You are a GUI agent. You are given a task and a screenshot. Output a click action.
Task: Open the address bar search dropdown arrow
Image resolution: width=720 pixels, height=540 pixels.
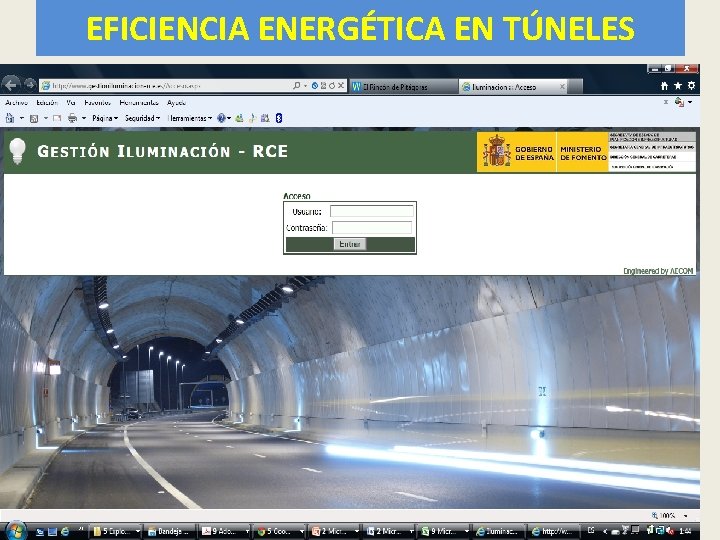tap(305, 86)
